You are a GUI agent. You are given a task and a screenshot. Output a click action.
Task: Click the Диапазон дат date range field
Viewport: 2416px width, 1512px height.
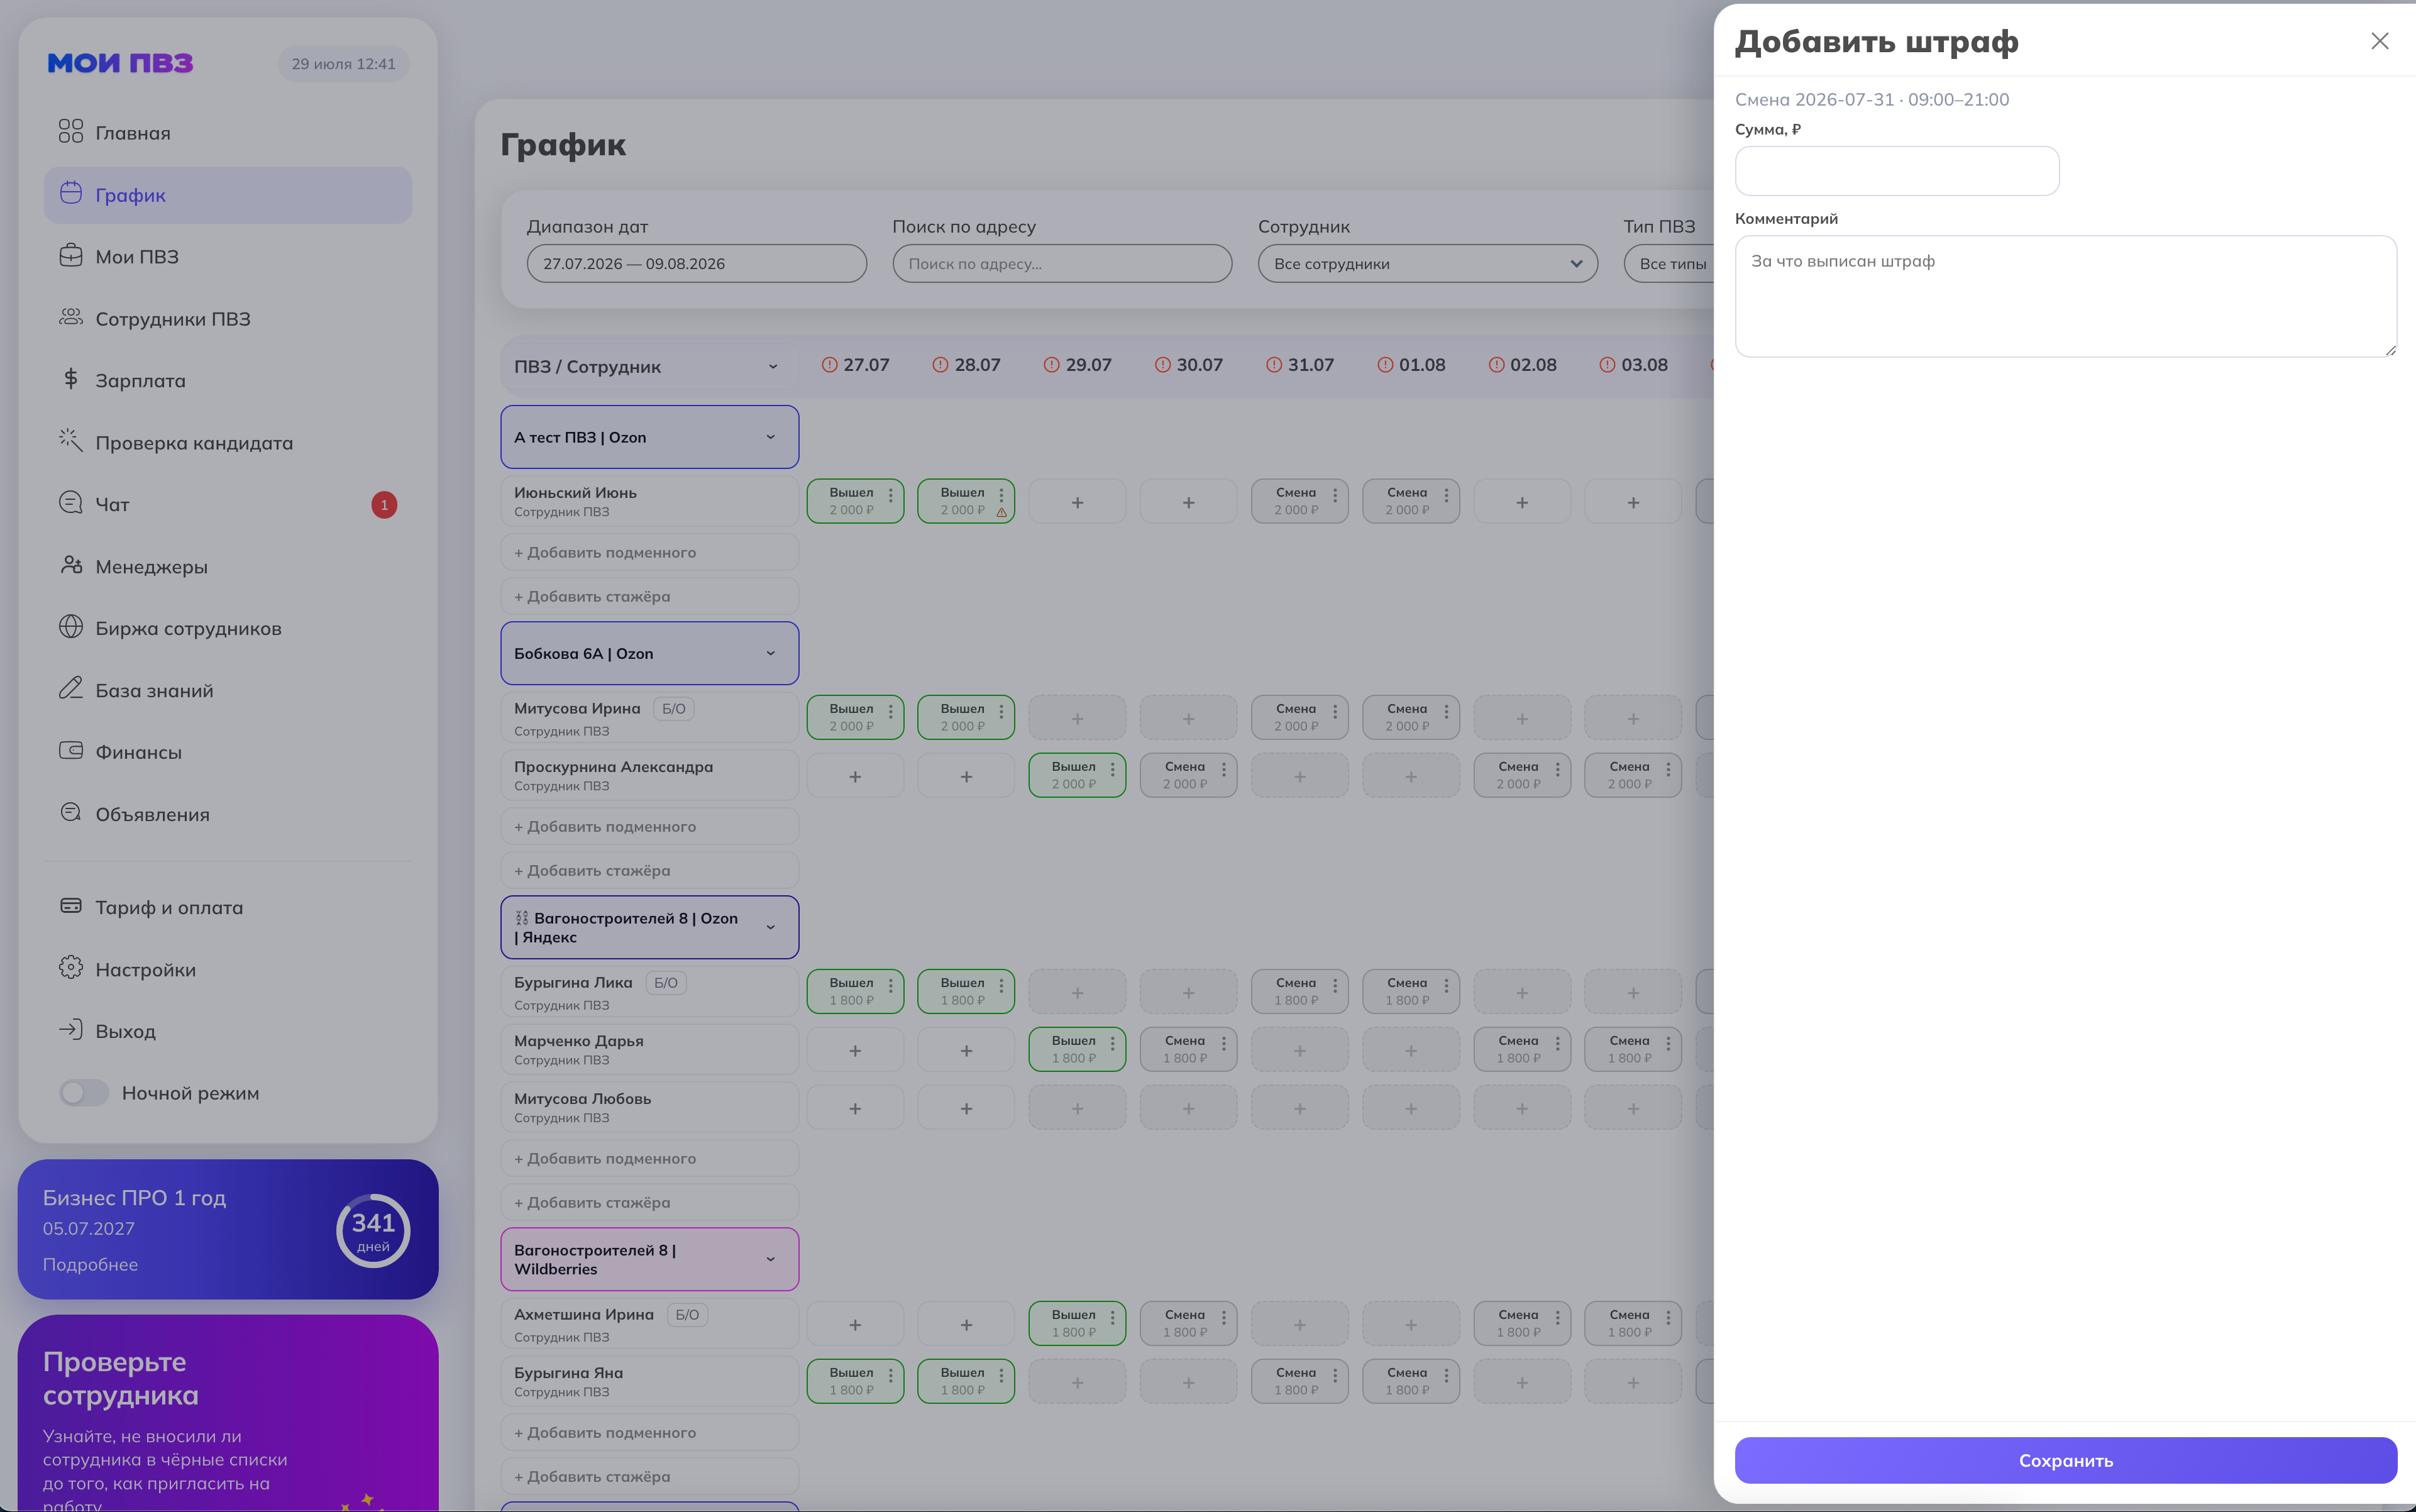click(696, 264)
